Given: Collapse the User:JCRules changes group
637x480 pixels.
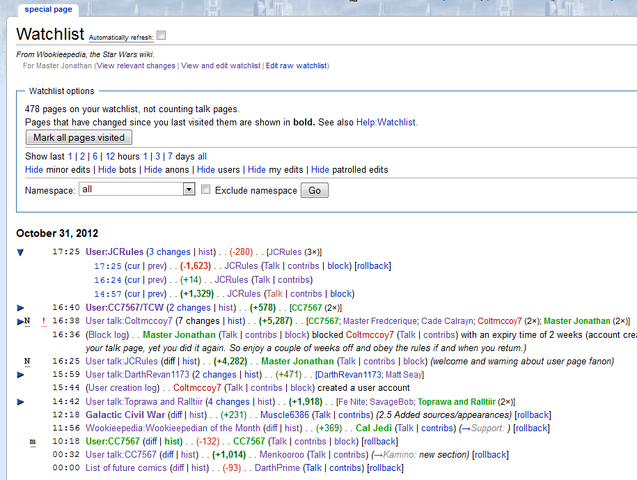Looking at the screenshot, I should coord(20,252).
